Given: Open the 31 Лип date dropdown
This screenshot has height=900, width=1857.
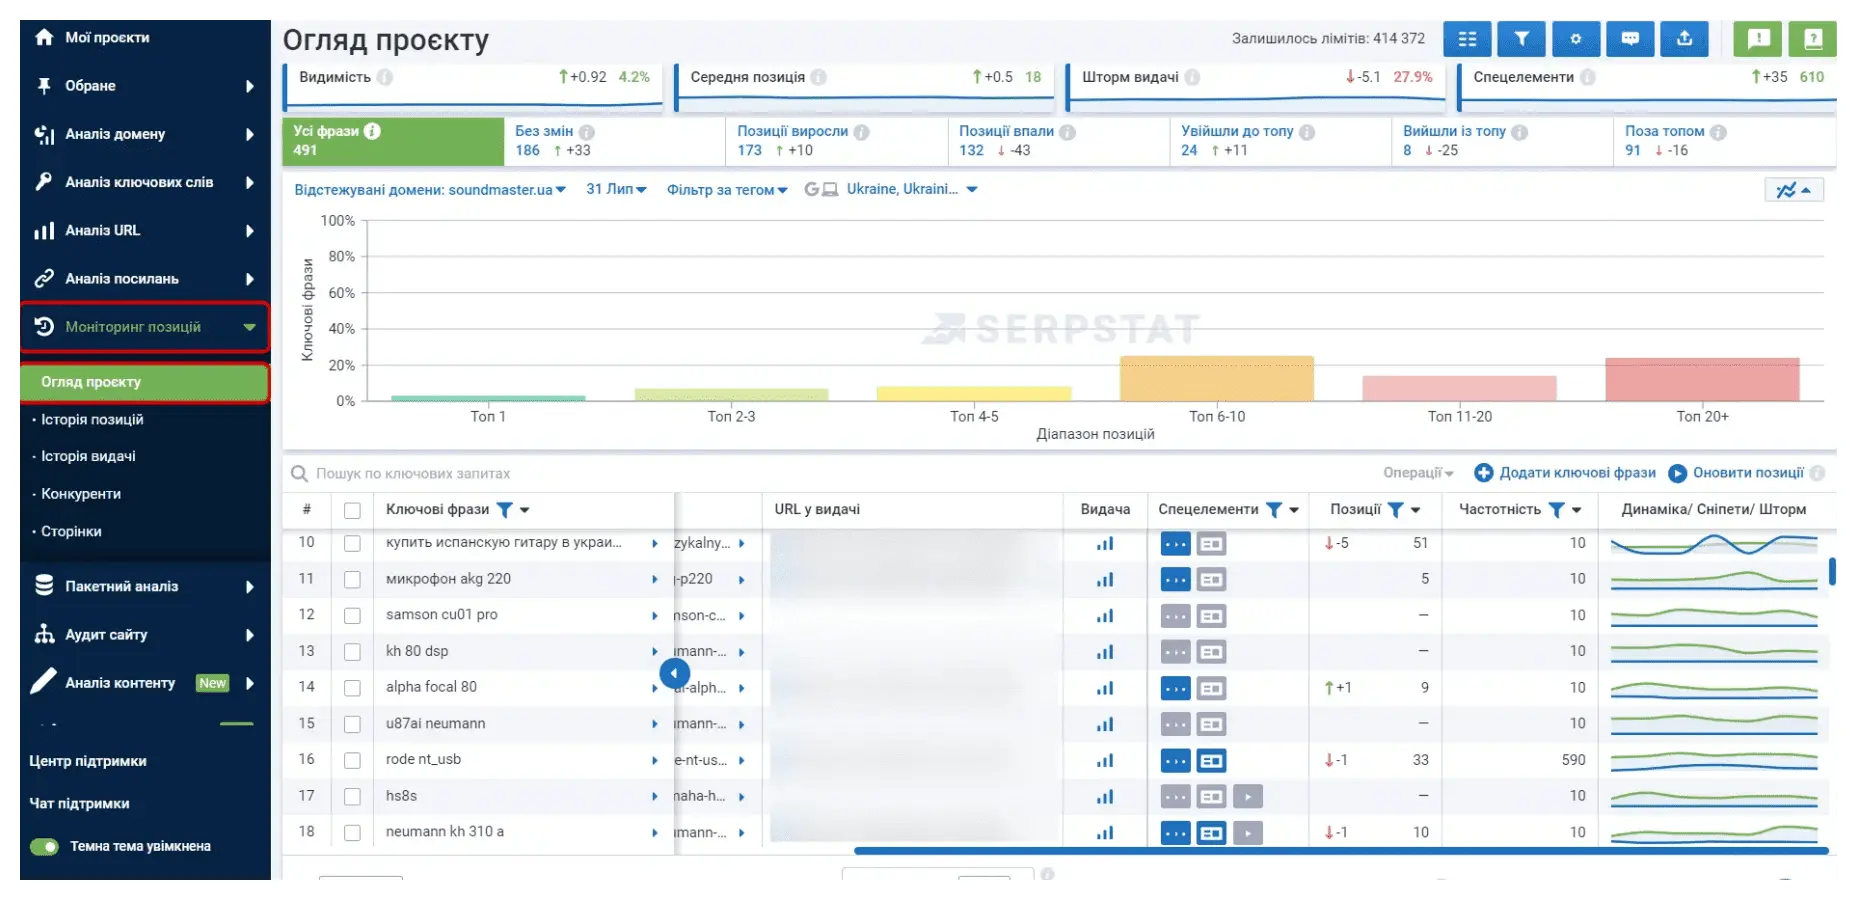Looking at the screenshot, I should coord(616,189).
